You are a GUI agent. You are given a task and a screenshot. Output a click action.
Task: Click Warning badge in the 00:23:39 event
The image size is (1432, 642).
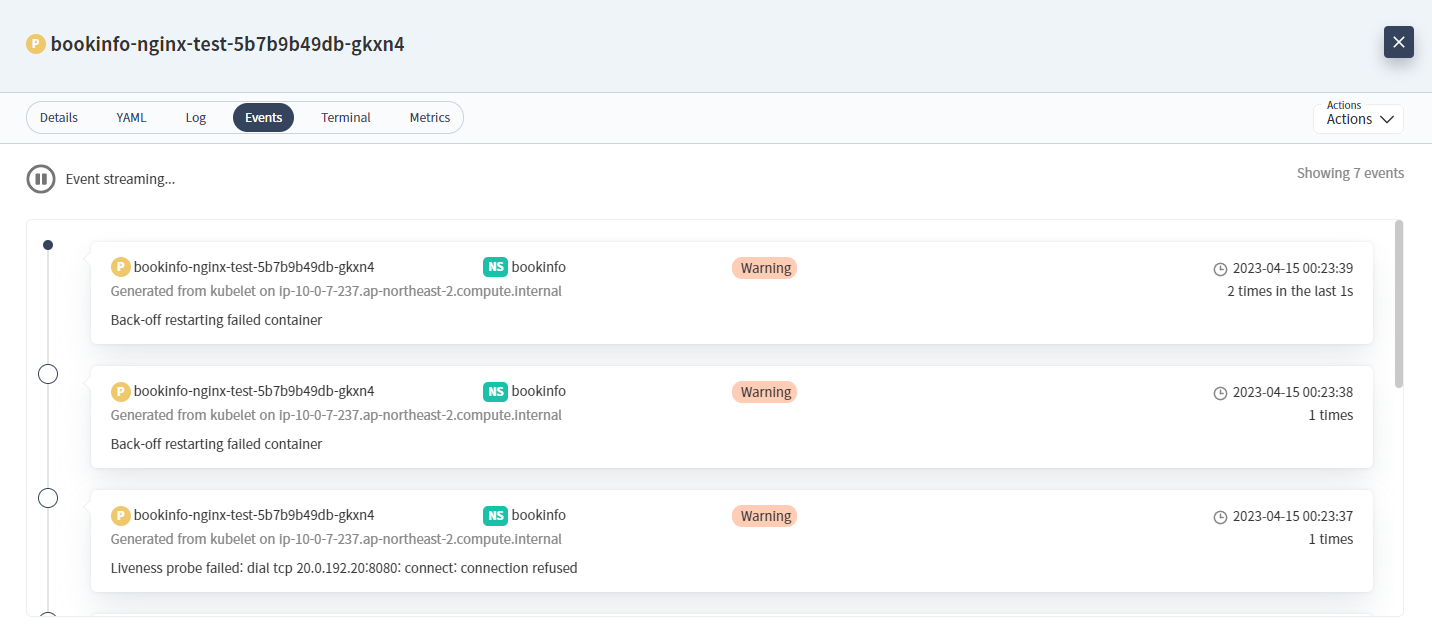(x=765, y=268)
